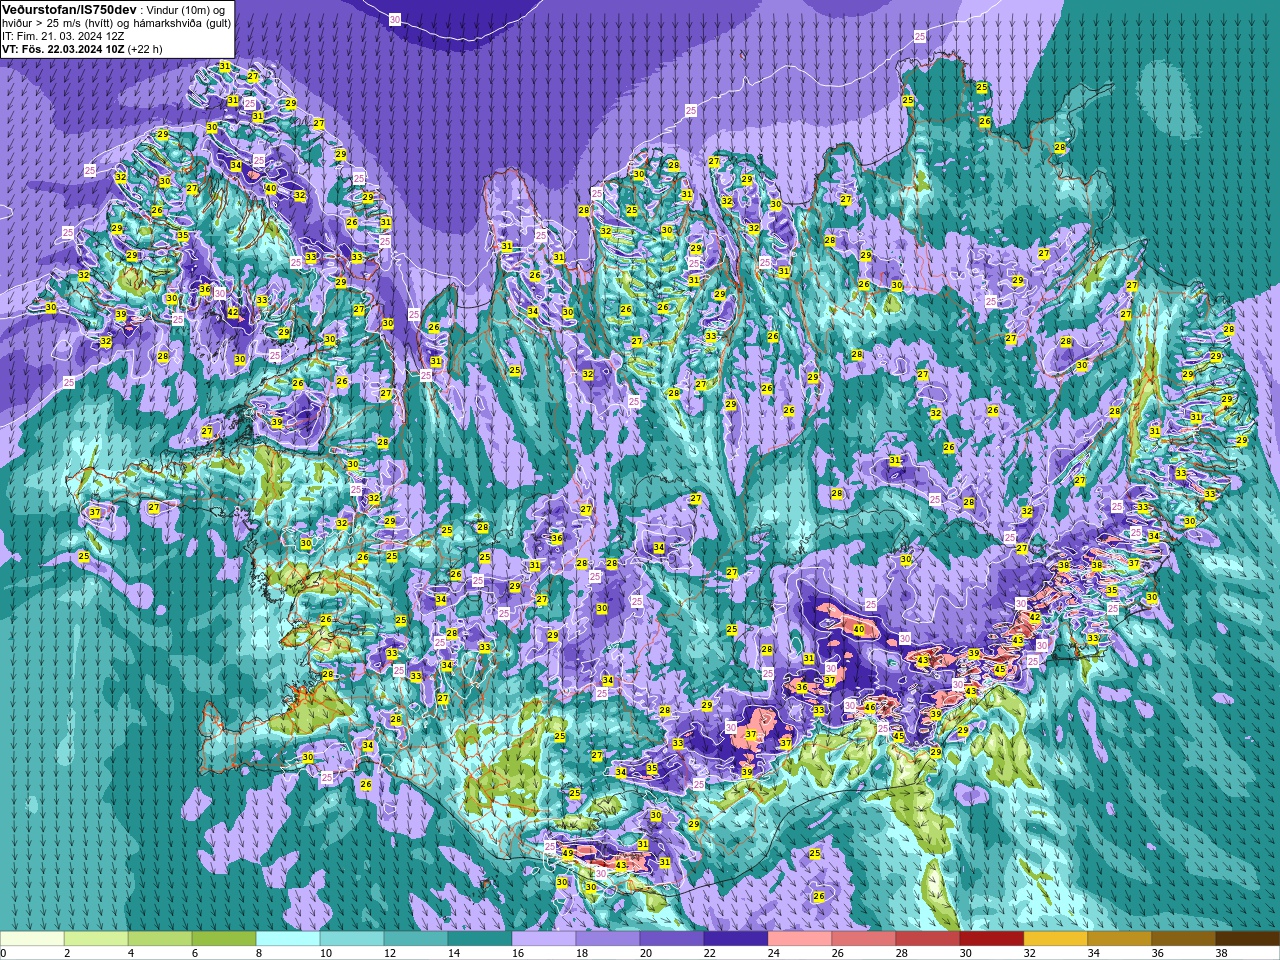
Task: Select the 2–4 m/s light green legend swatch
Action: (x=96, y=939)
